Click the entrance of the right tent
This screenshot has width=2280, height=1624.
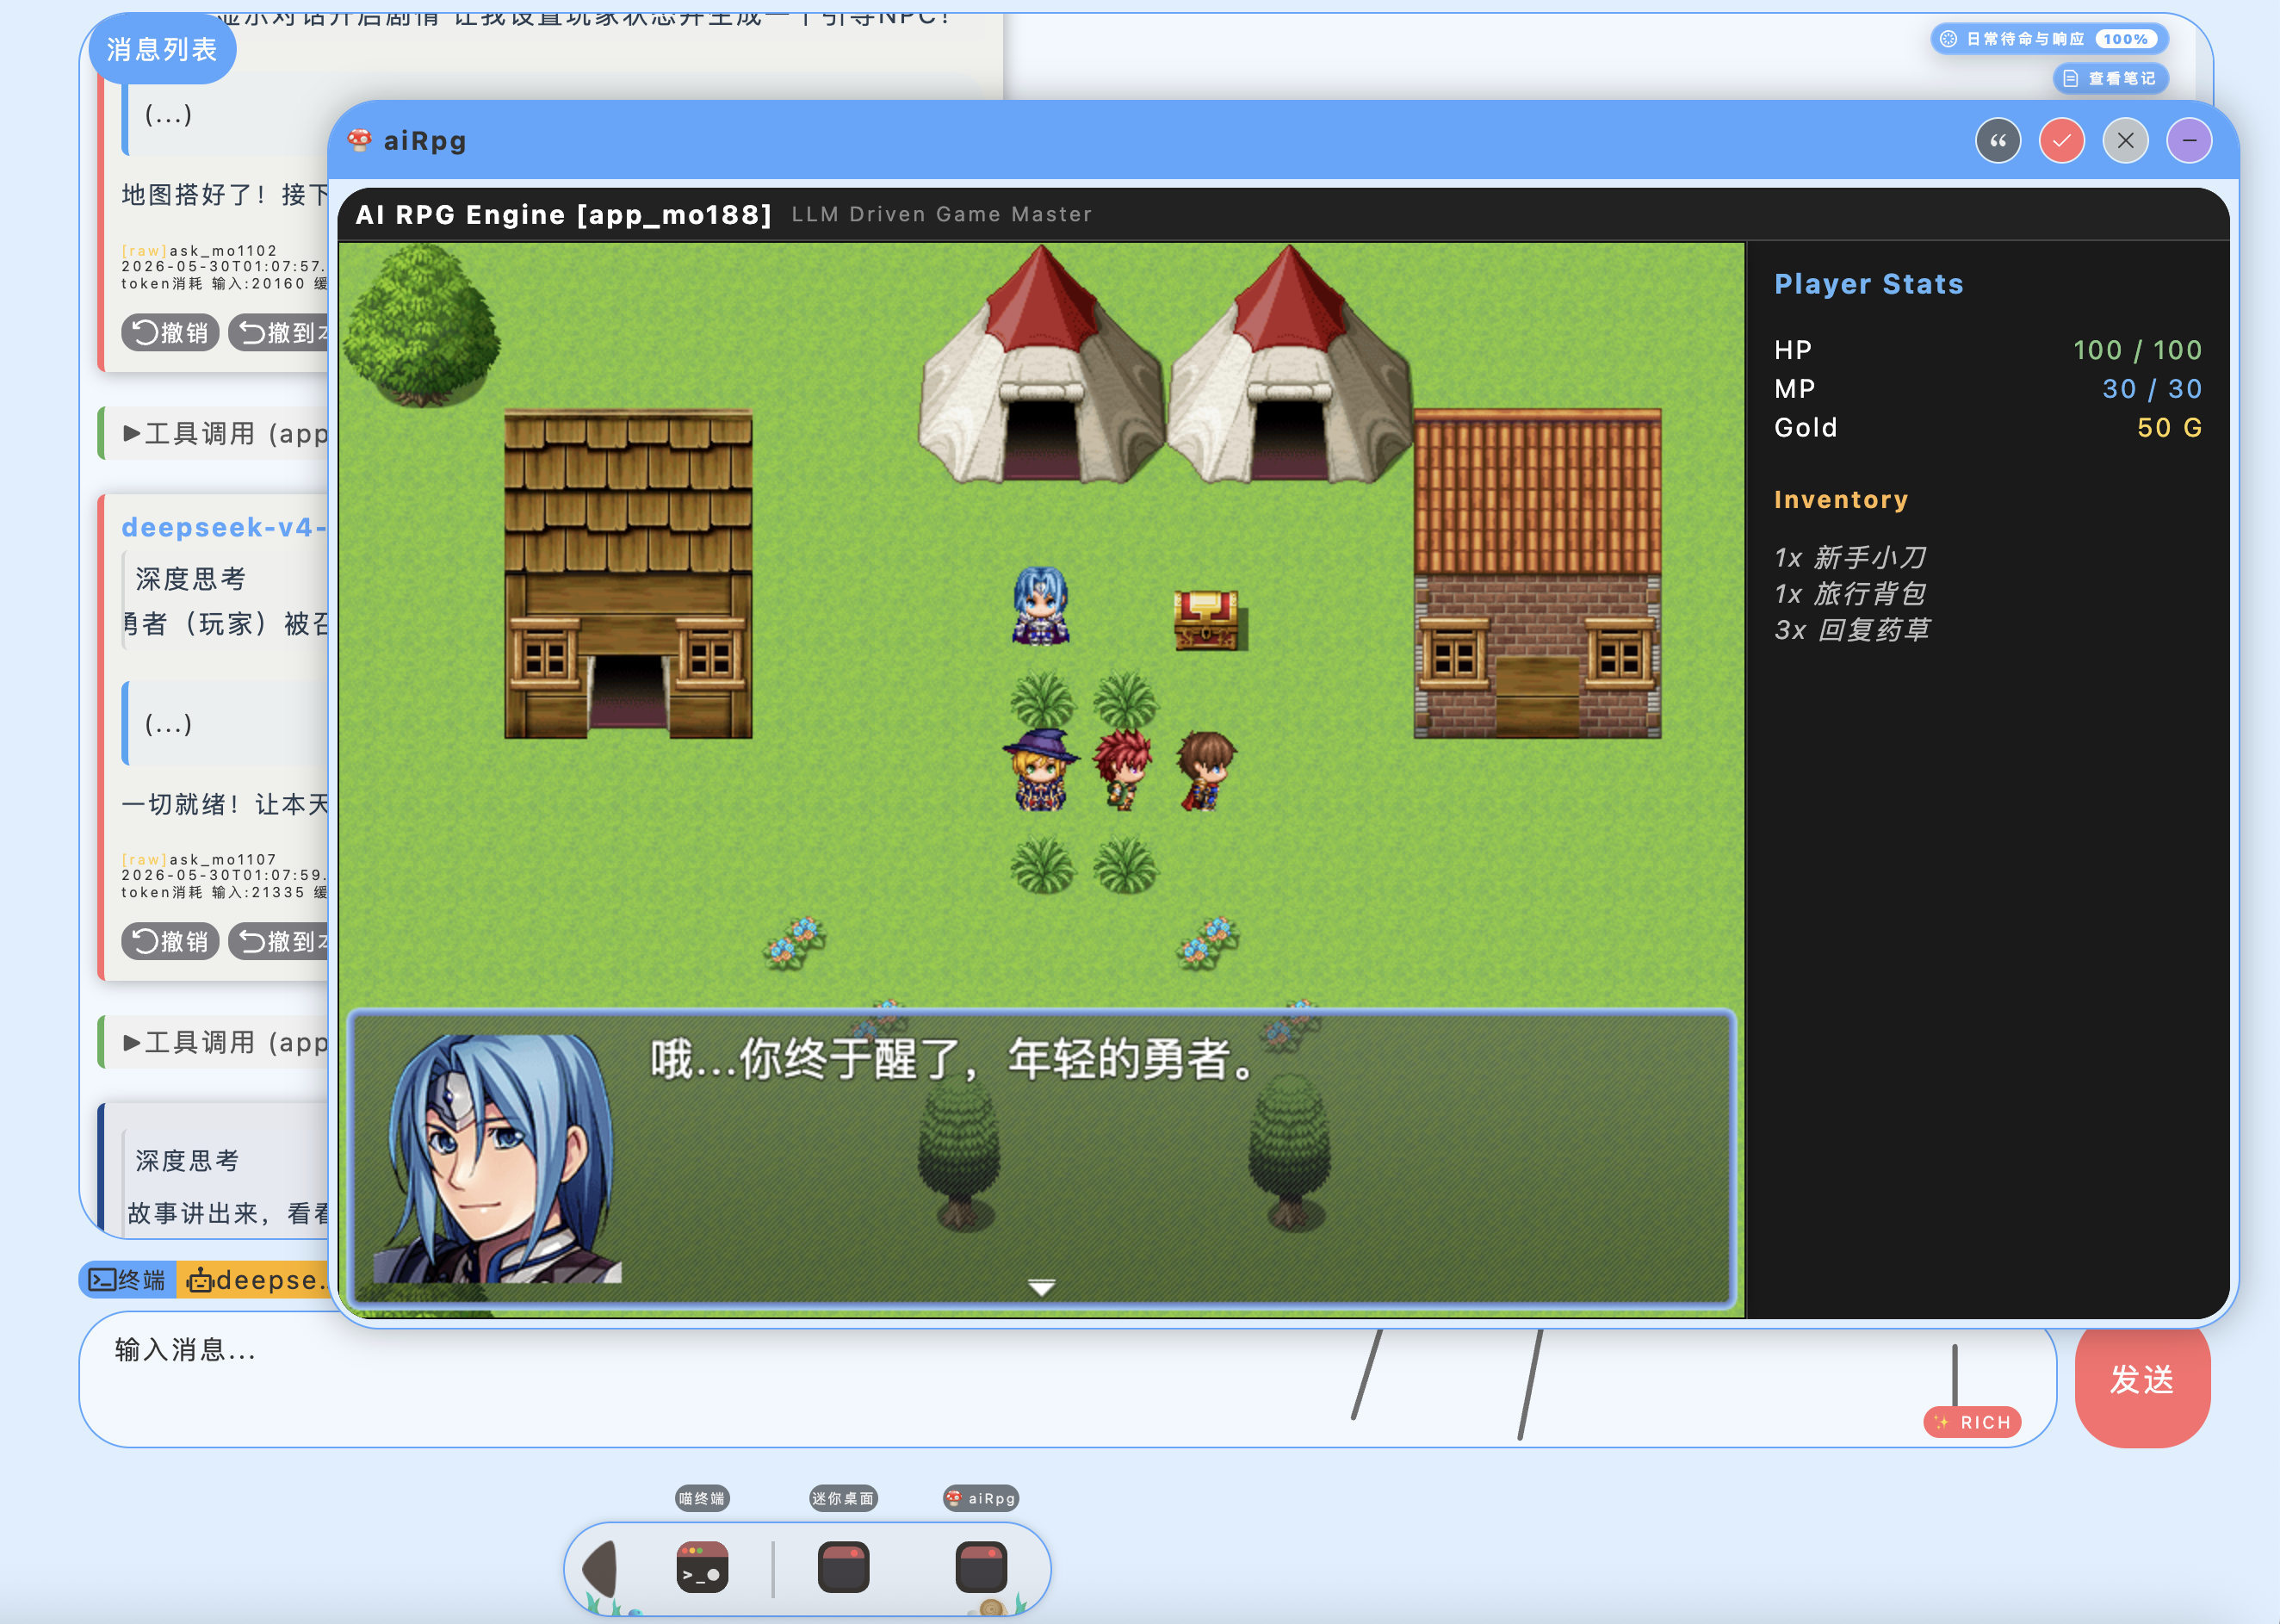[1289, 438]
